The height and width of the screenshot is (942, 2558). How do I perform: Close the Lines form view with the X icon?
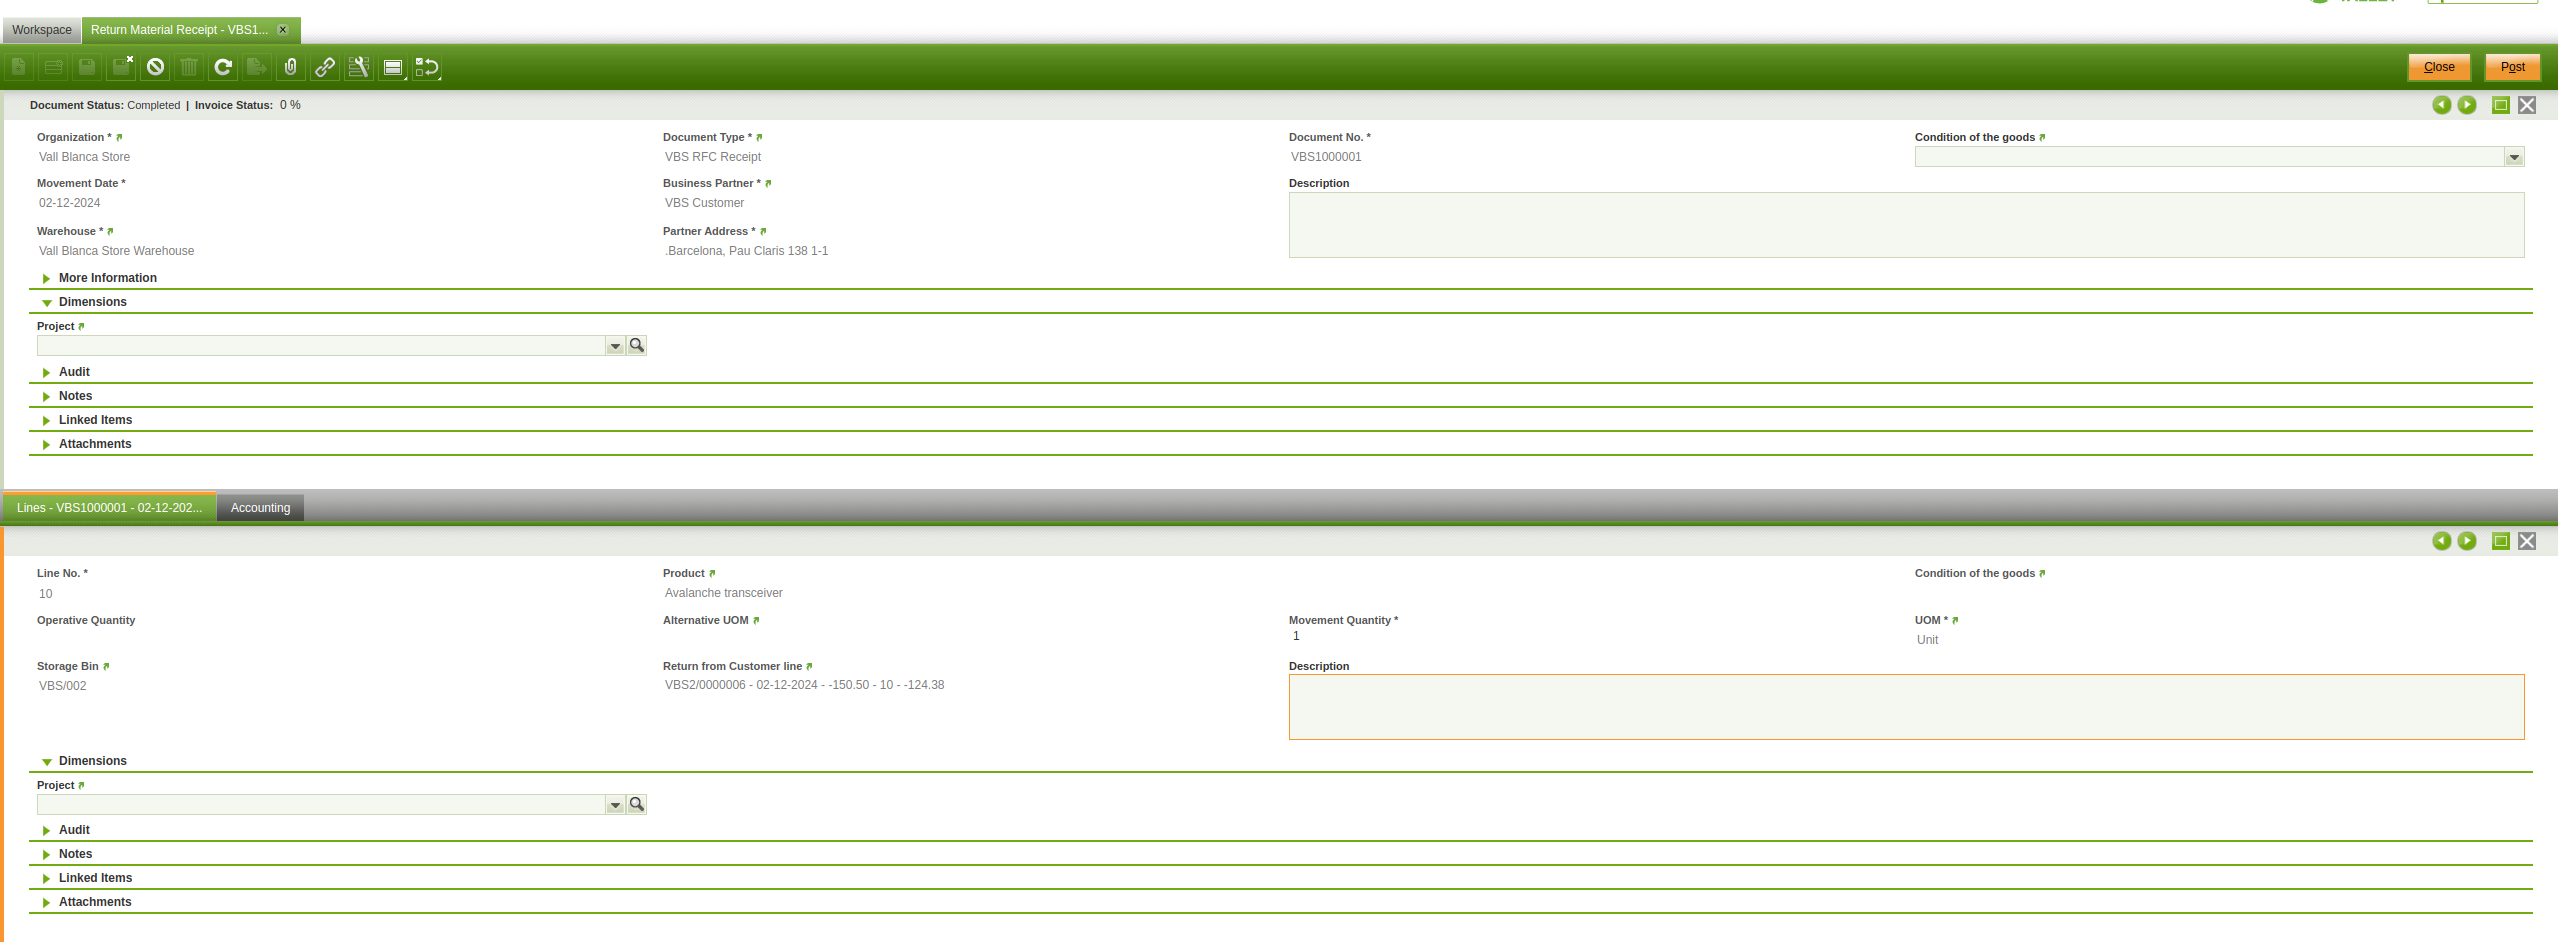pos(2527,541)
